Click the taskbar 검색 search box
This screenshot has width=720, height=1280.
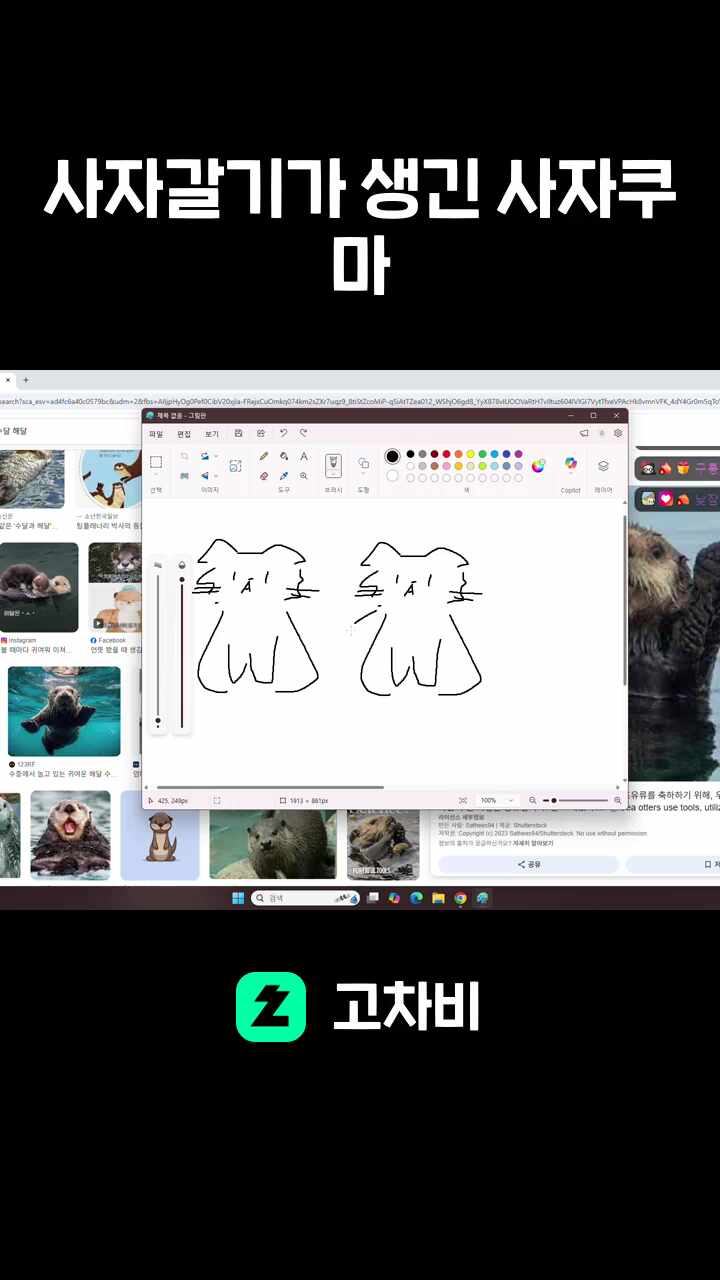coord(305,898)
